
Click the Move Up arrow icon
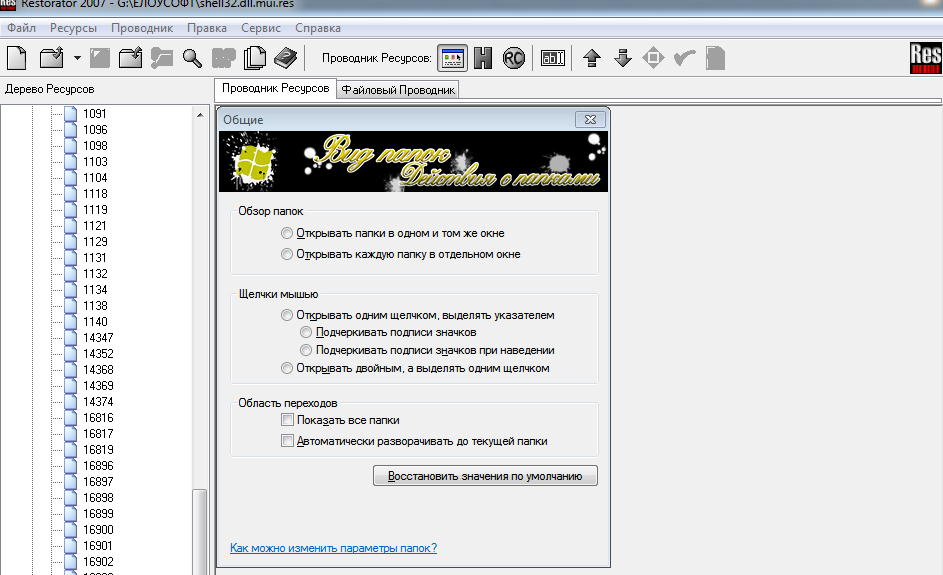[592, 58]
